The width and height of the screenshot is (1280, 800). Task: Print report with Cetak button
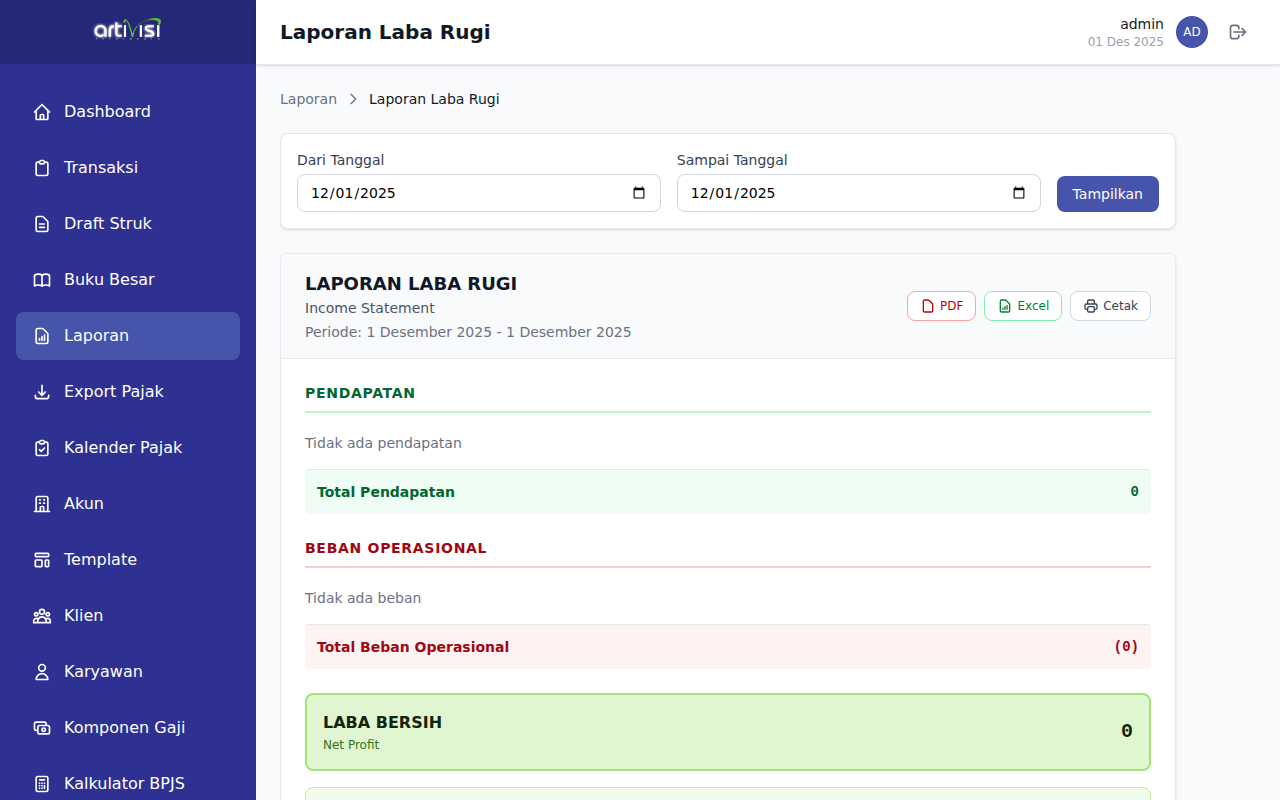pyautogui.click(x=1110, y=306)
